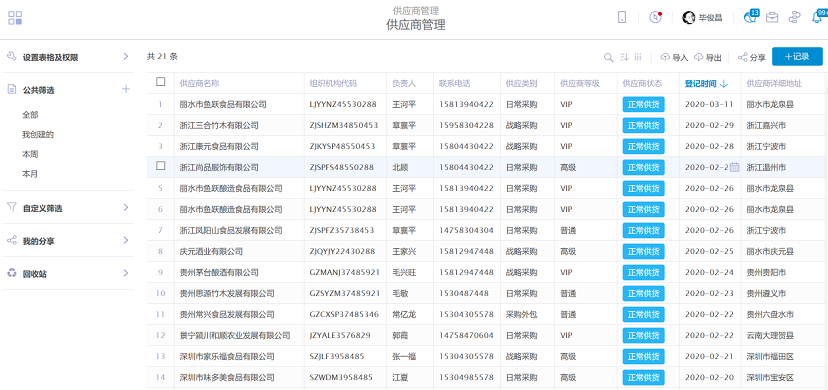Click the recycle icon beside 回收站
This screenshot has width=828, height=390.
12,273
